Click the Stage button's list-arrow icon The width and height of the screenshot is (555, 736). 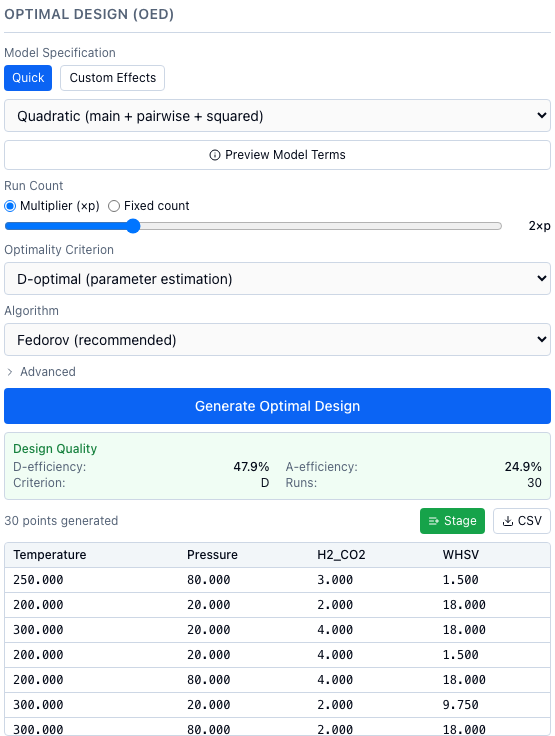433,521
